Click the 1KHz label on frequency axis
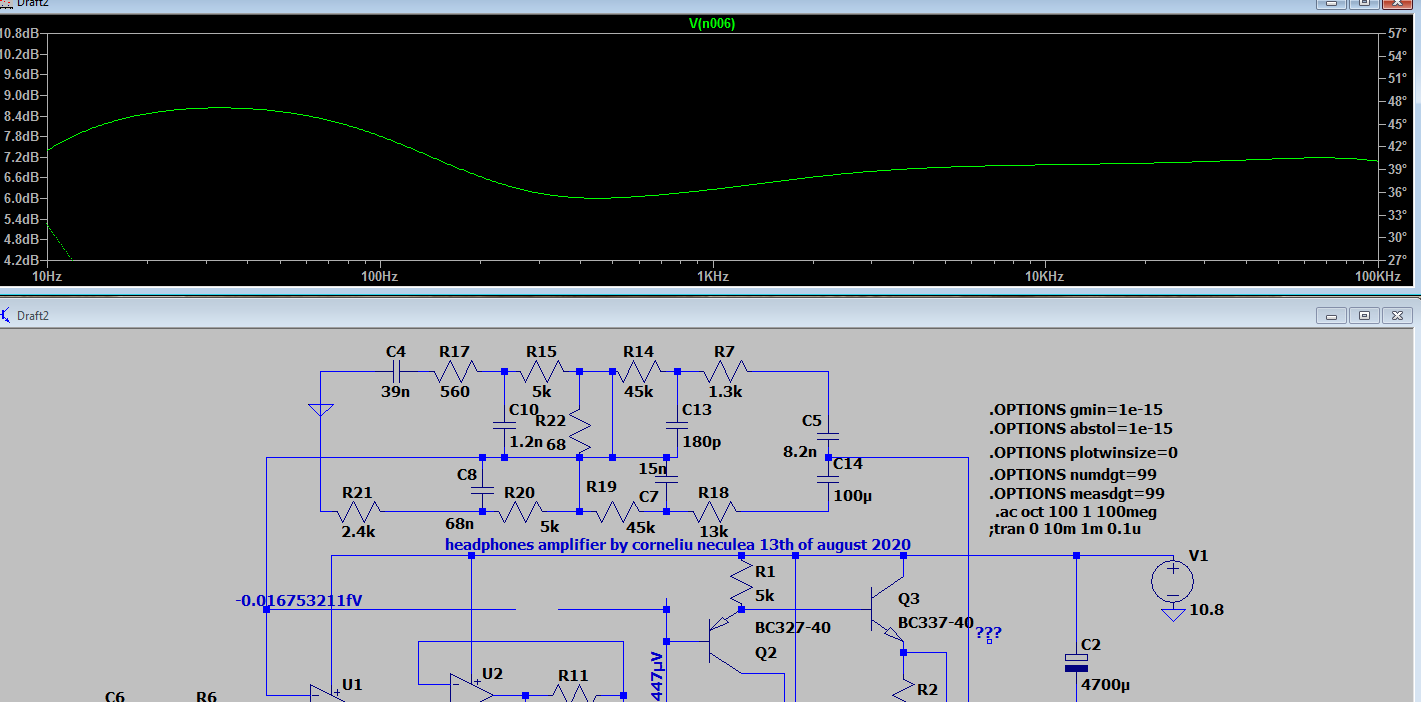 712,276
